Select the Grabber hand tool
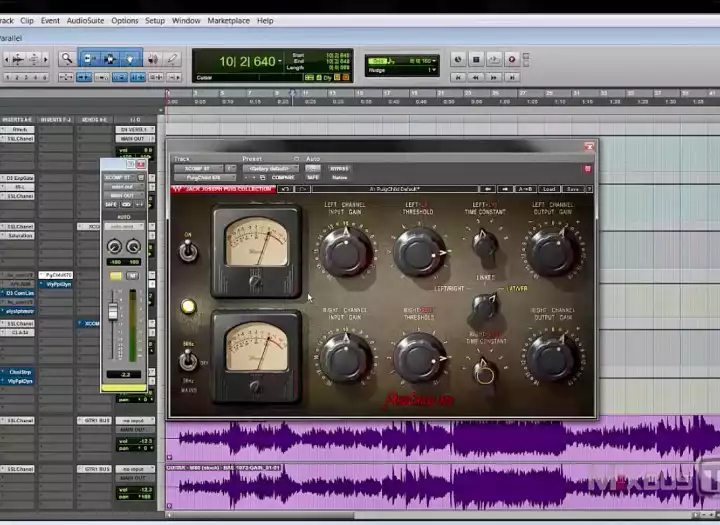Screen dimensions: 720x525 (x=130, y=59)
